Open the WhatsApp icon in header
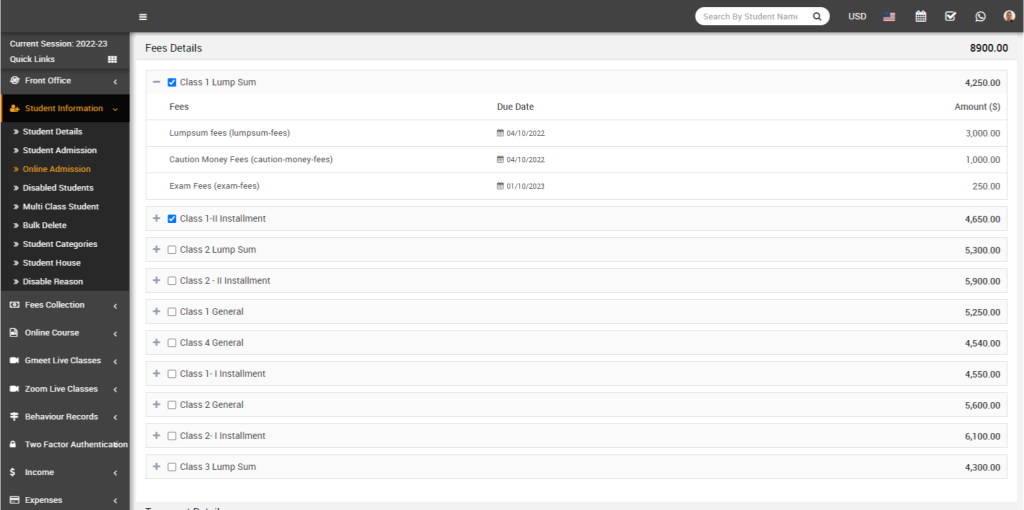The image size is (1024, 510). click(x=980, y=17)
